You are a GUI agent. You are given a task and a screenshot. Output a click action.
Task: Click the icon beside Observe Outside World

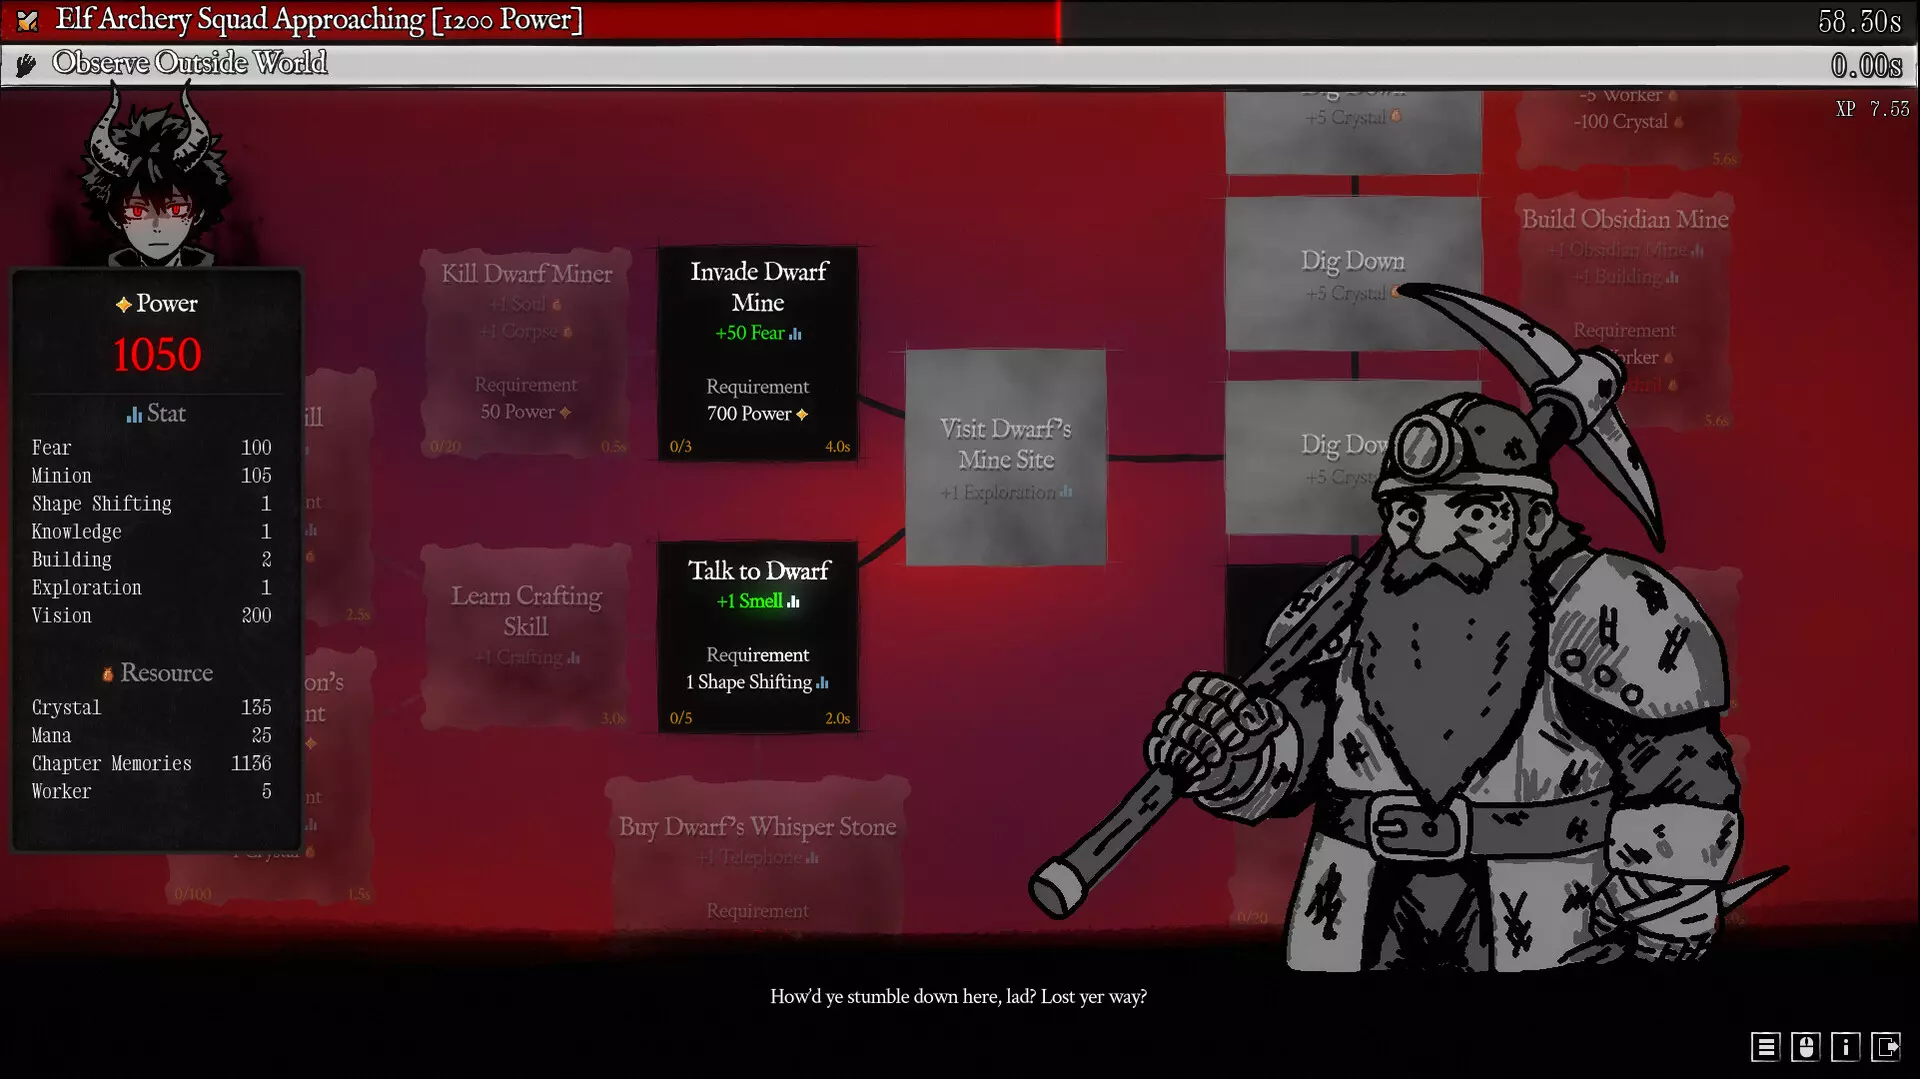pyautogui.click(x=27, y=64)
